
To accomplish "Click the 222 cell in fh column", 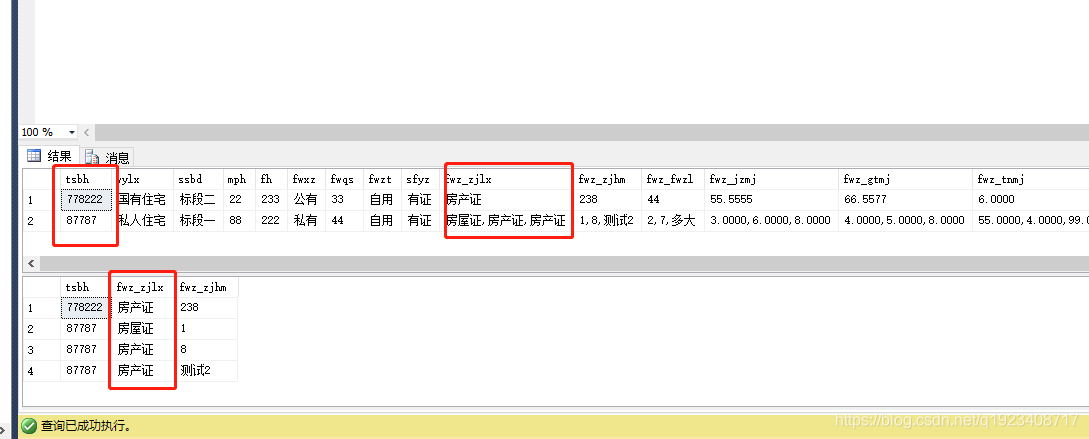I will (x=271, y=221).
